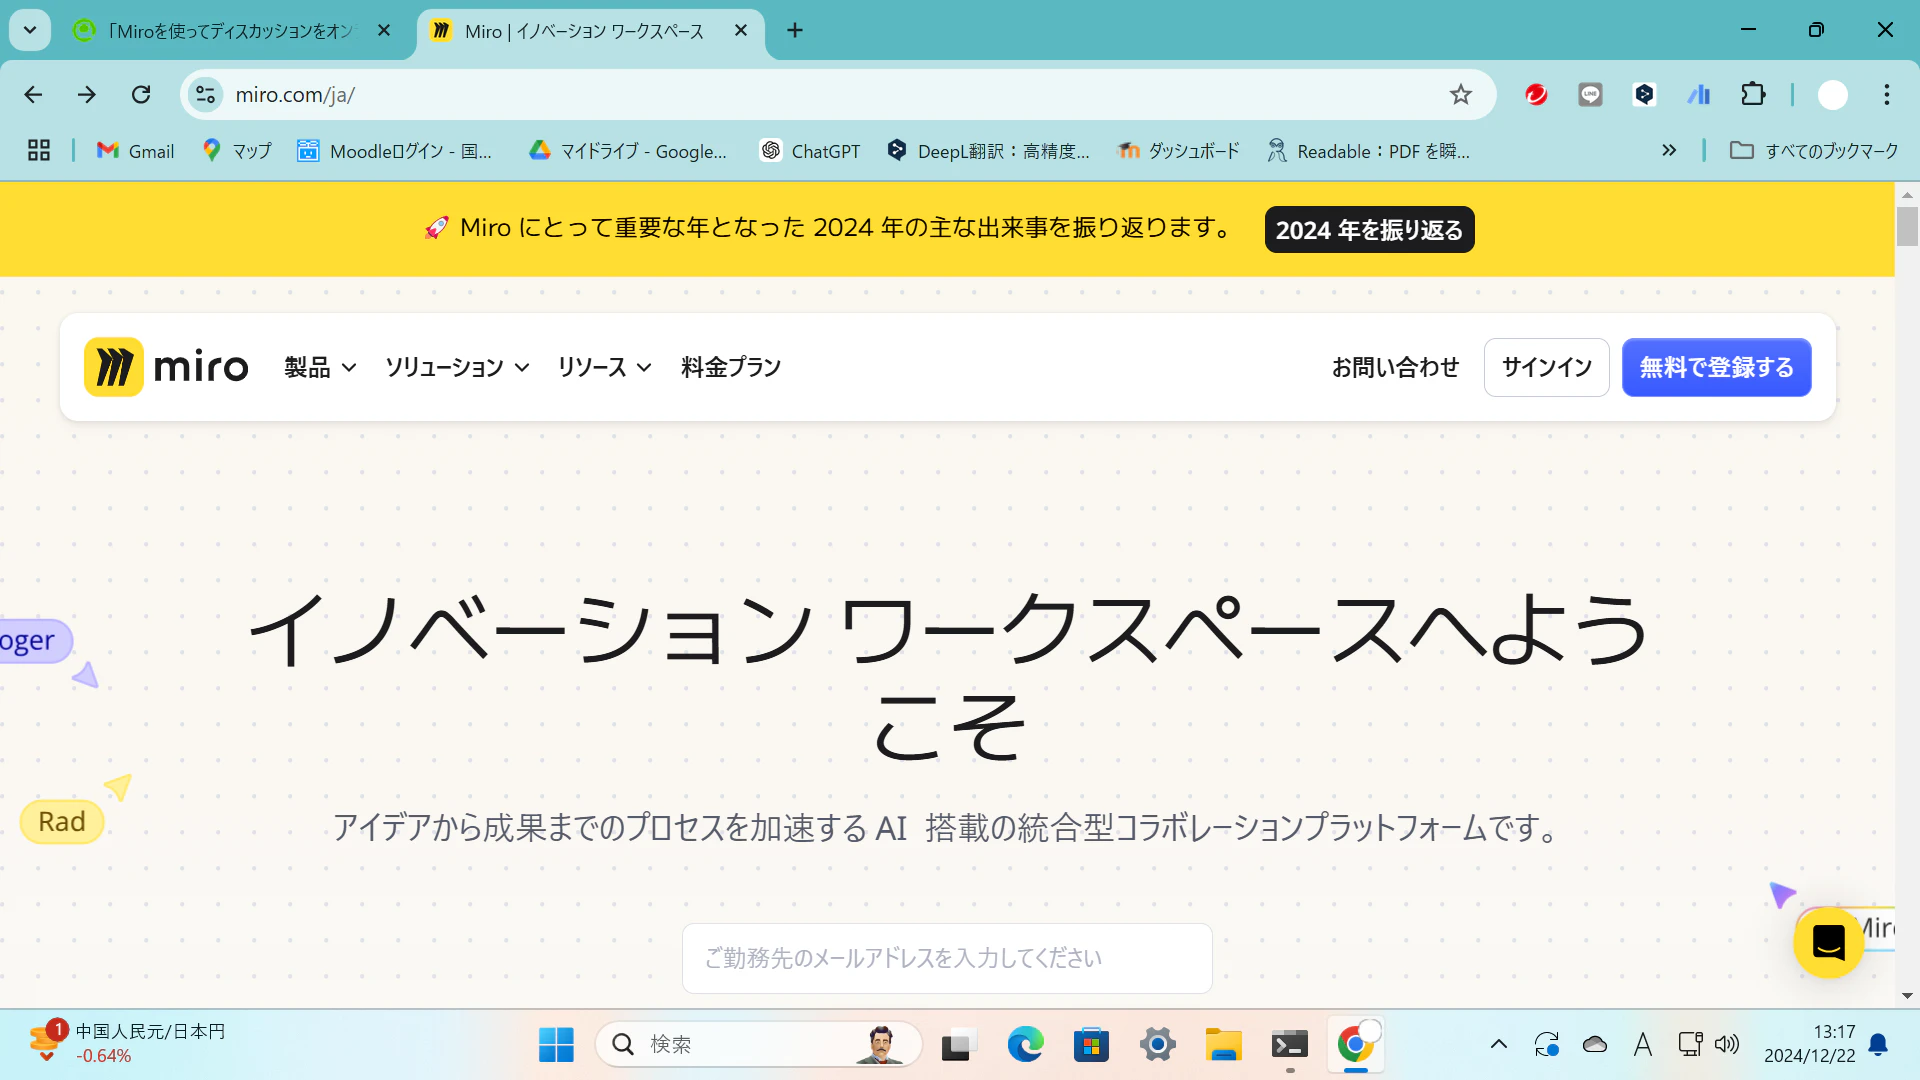Click the page vertical scrollbar thumb
This screenshot has width=1920, height=1080.
point(1907,226)
